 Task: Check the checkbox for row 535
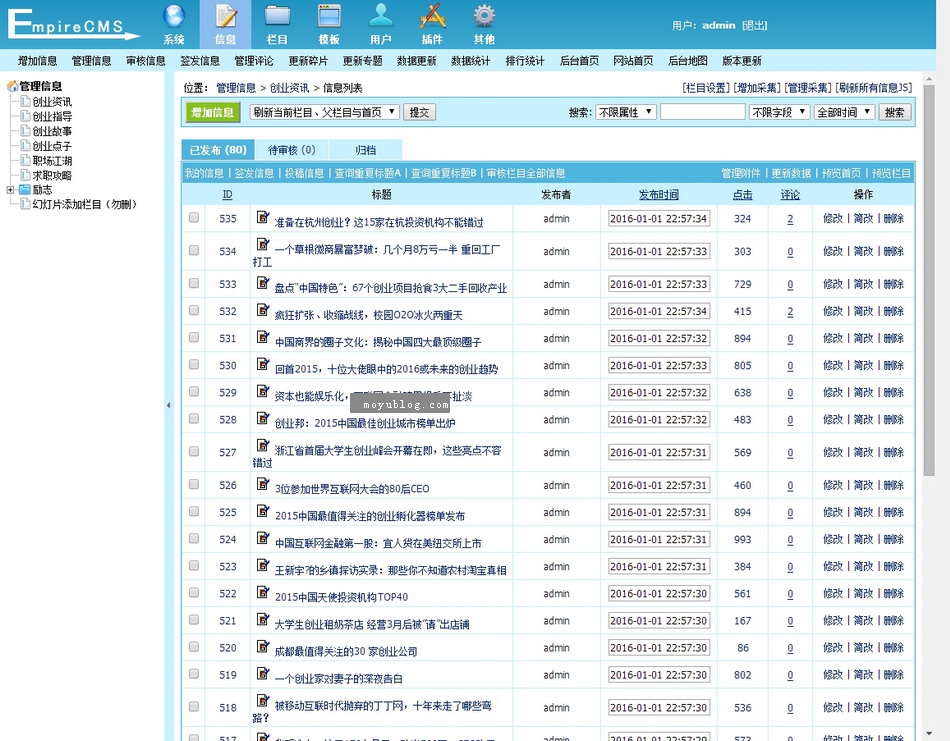click(x=194, y=217)
